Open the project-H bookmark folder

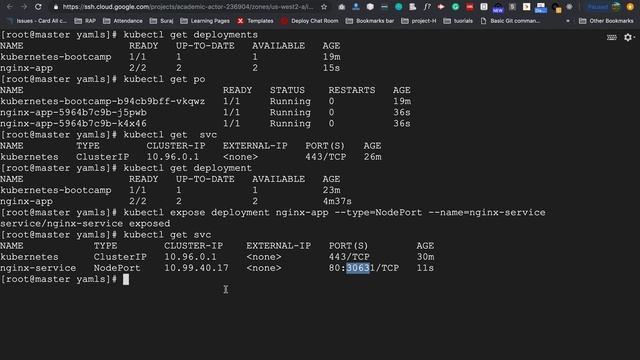[419, 21]
